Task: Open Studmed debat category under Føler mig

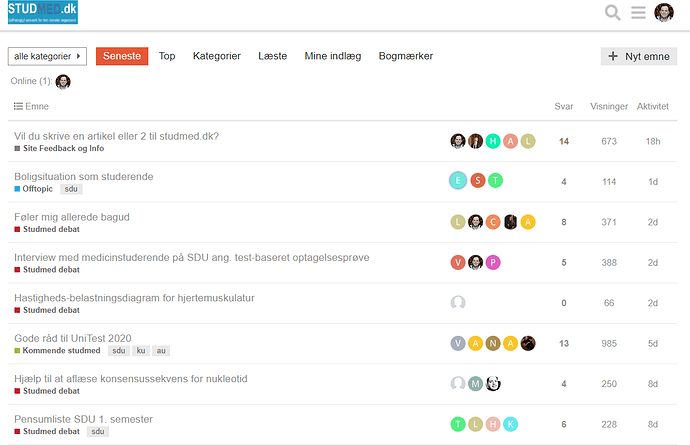Action: pos(47,229)
